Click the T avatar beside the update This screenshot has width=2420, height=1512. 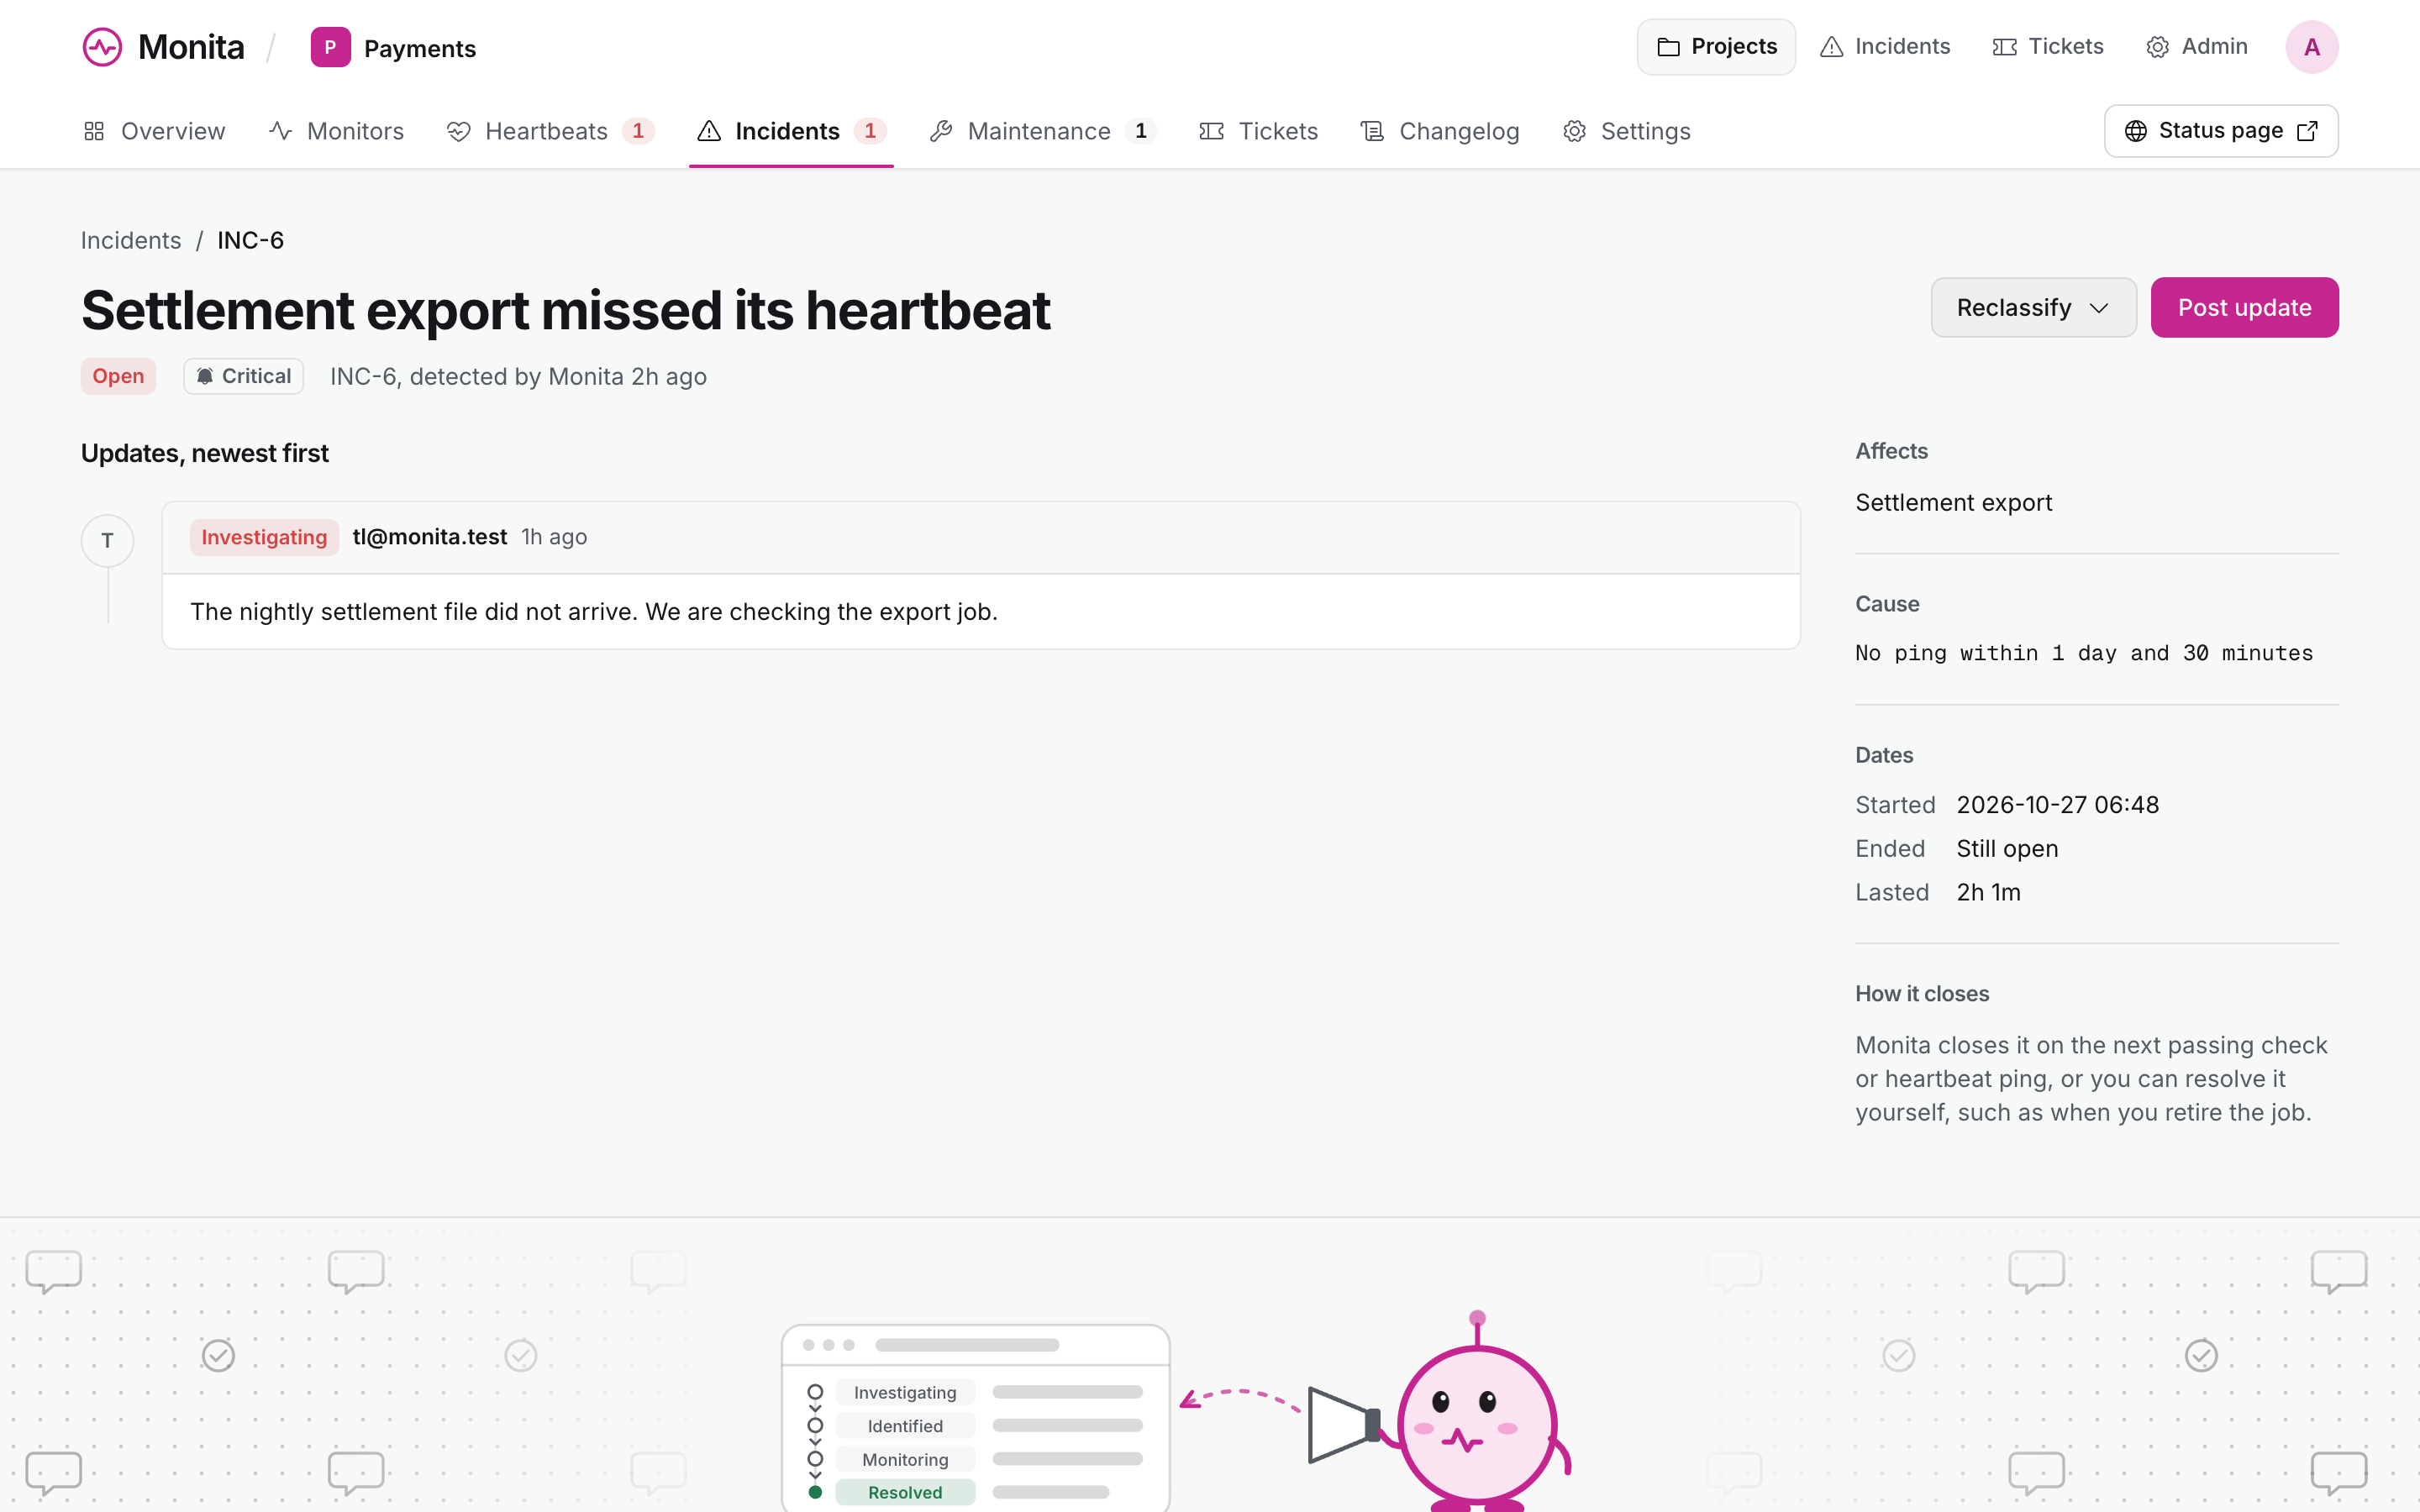click(x=107, y=541)
